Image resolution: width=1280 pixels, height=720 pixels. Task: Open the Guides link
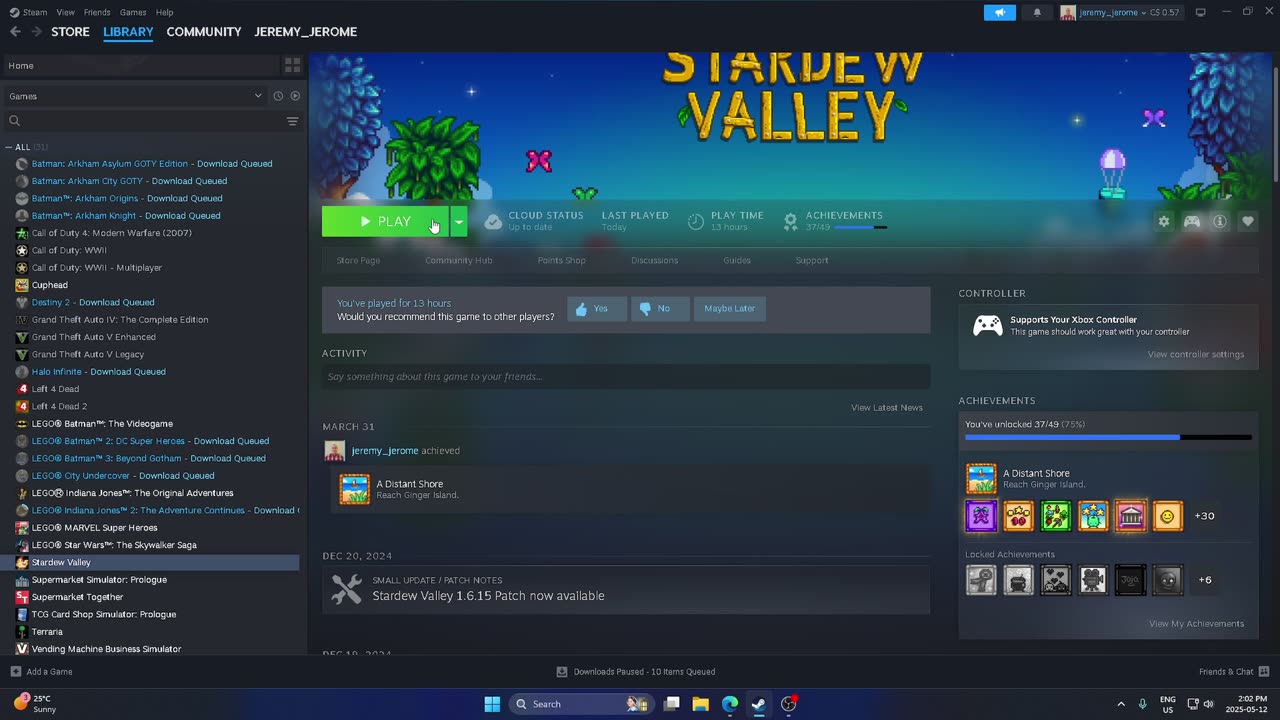737,260
